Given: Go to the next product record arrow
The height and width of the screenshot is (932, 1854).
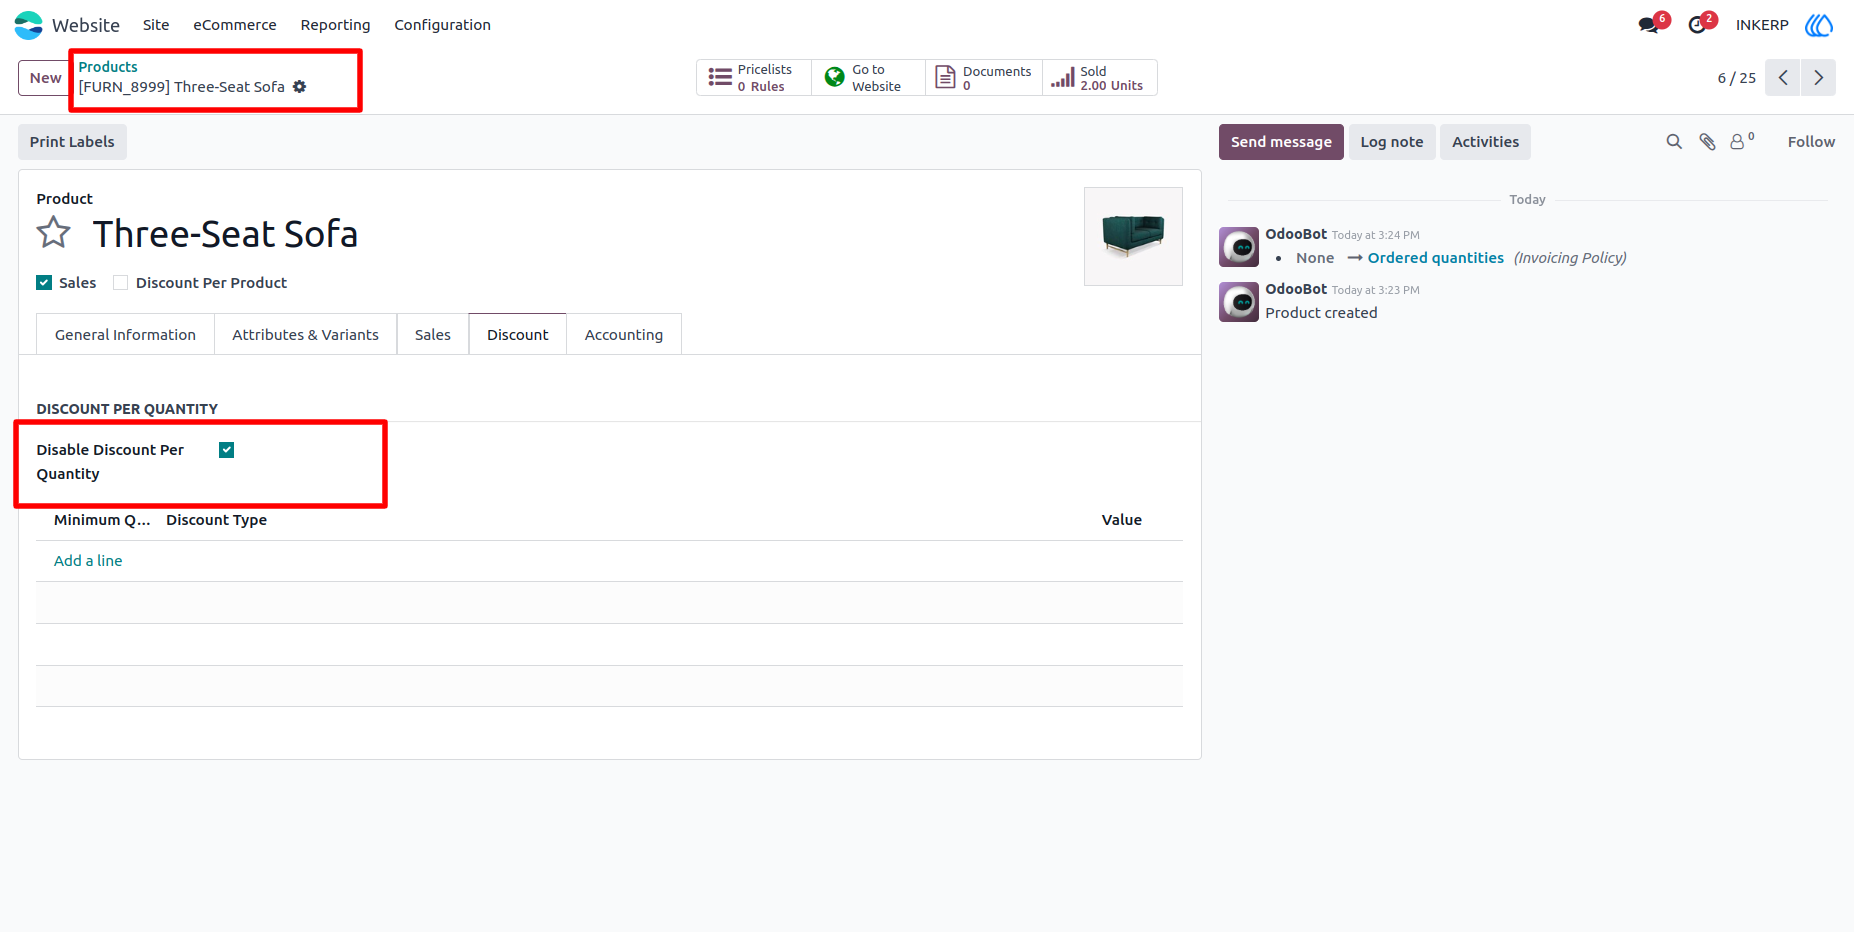Looking at the screenshot, I should 1818,78.
